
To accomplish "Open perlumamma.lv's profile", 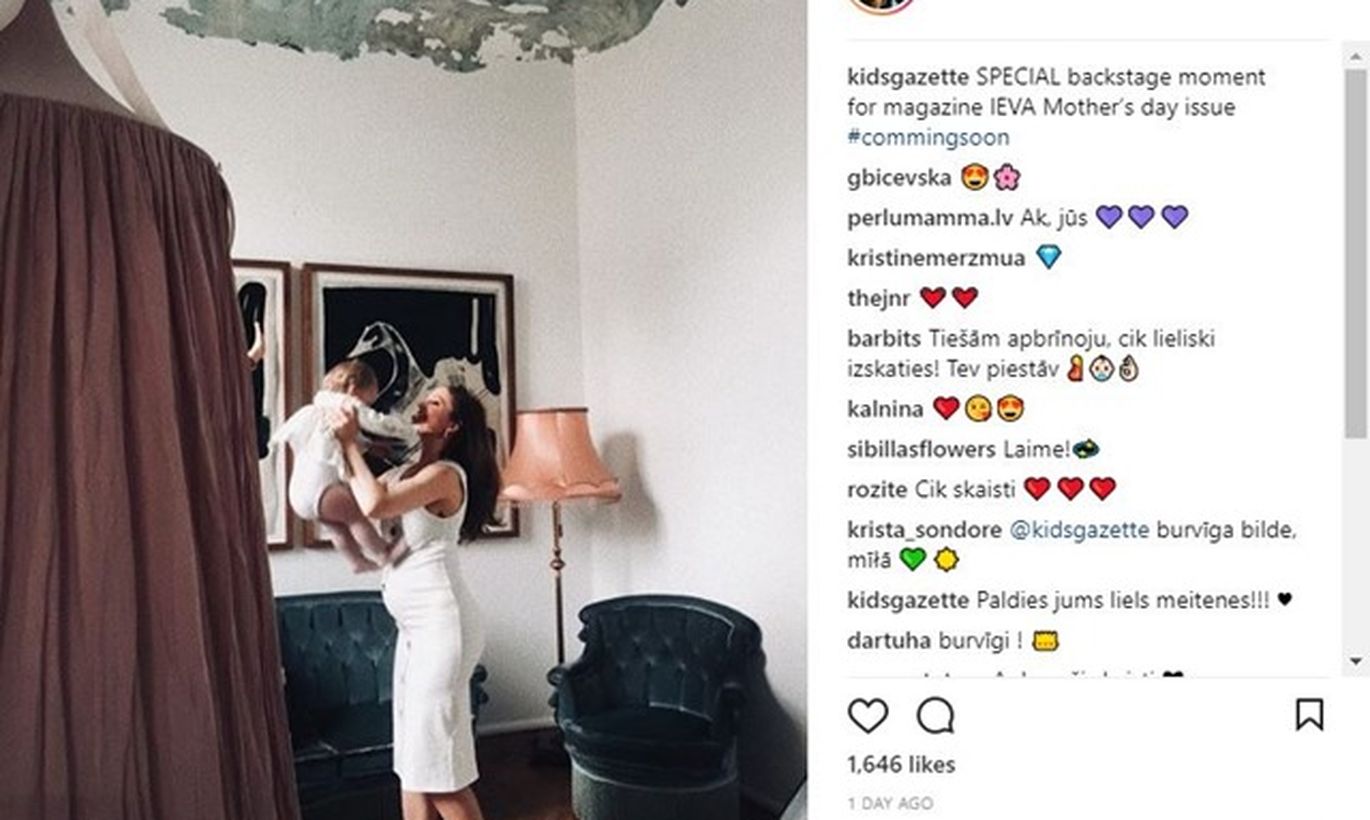I will (x=930, y=217).
